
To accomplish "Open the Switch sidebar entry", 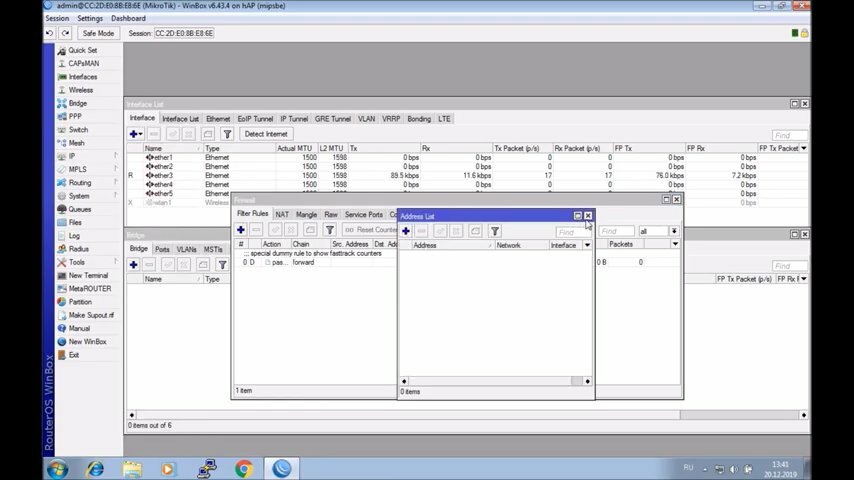I will 78,130.
